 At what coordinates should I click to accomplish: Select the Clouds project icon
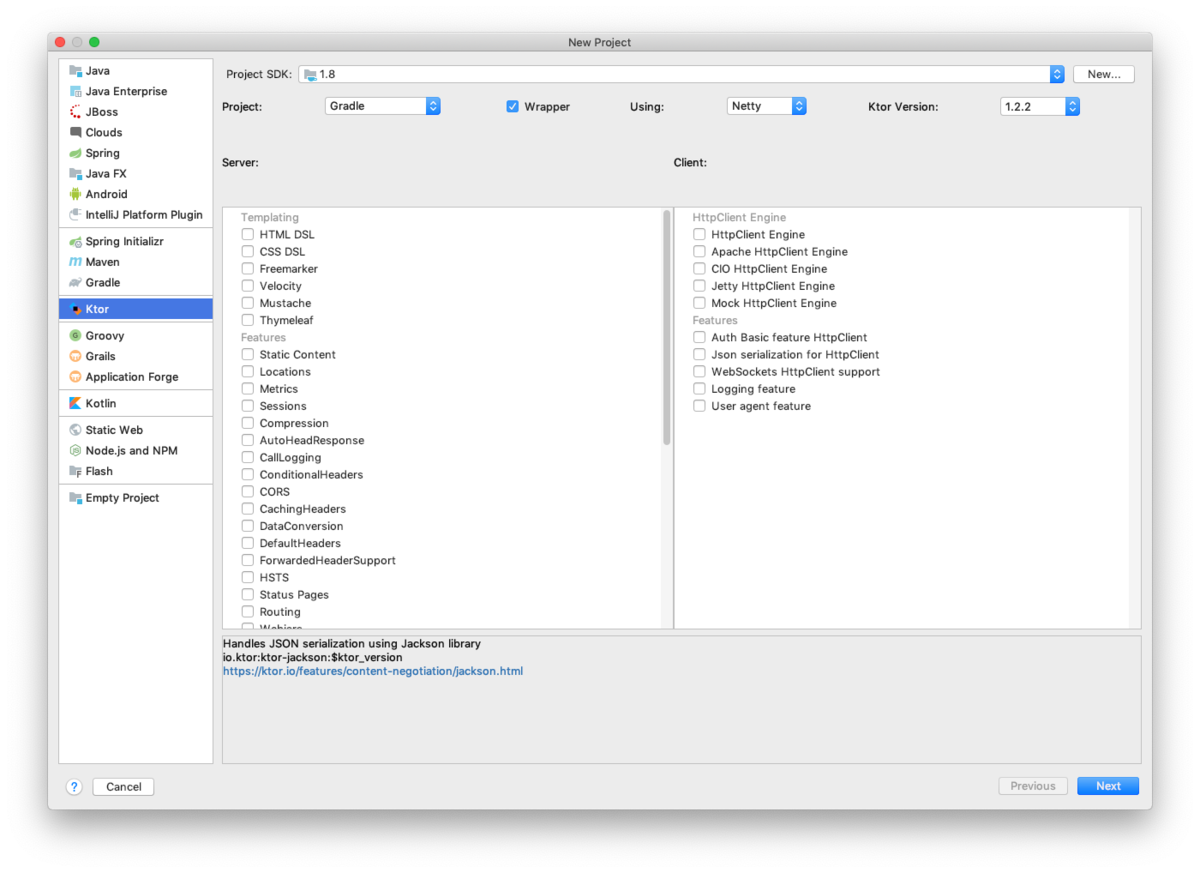tap(75, 132)
